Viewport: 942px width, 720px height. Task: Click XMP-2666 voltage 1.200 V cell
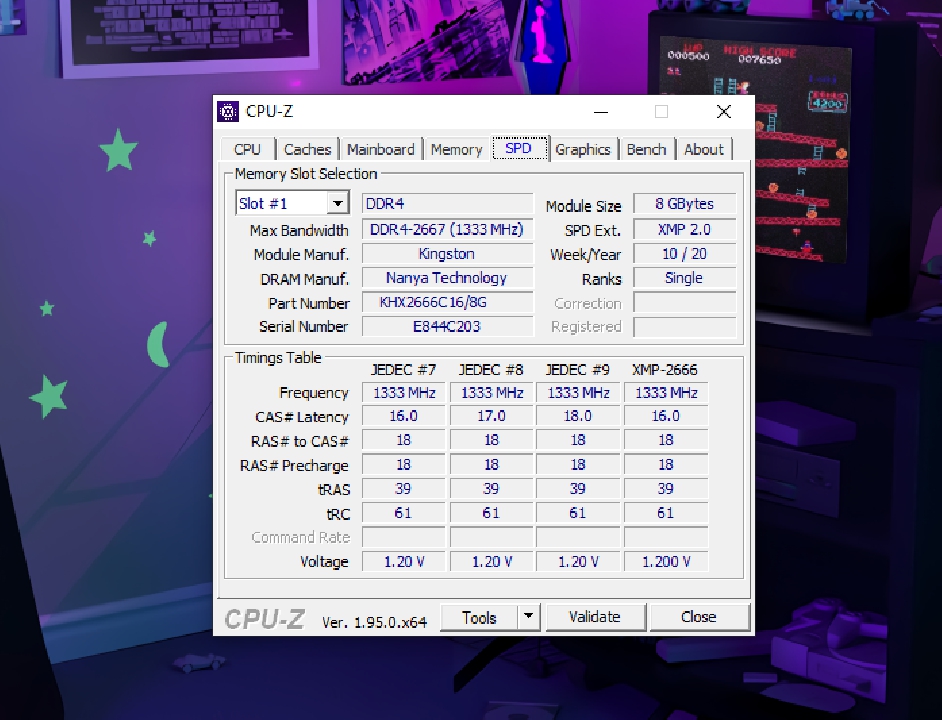click(666, 561)
